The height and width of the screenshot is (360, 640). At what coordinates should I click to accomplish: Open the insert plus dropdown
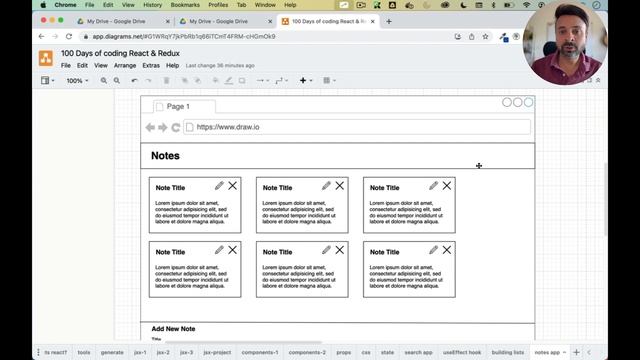click(306, 81)
